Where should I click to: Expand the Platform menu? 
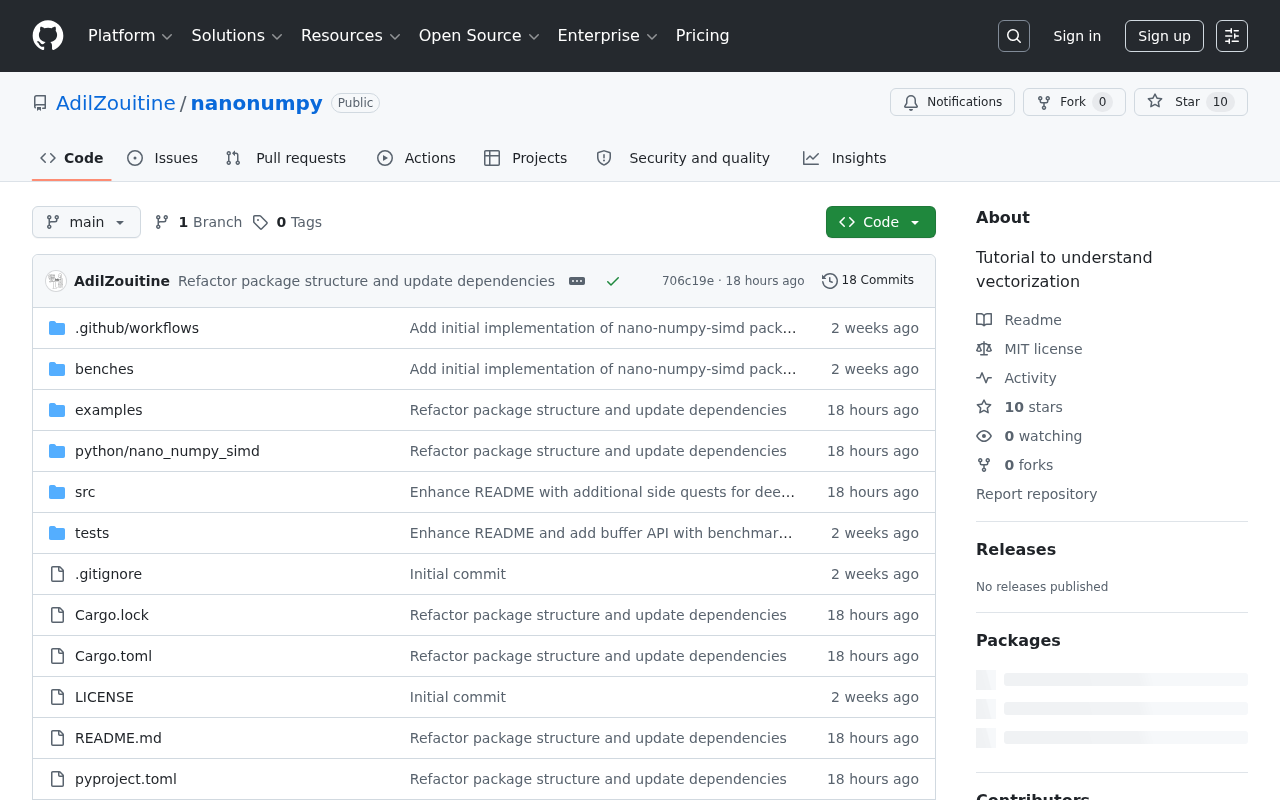point(130,36)
